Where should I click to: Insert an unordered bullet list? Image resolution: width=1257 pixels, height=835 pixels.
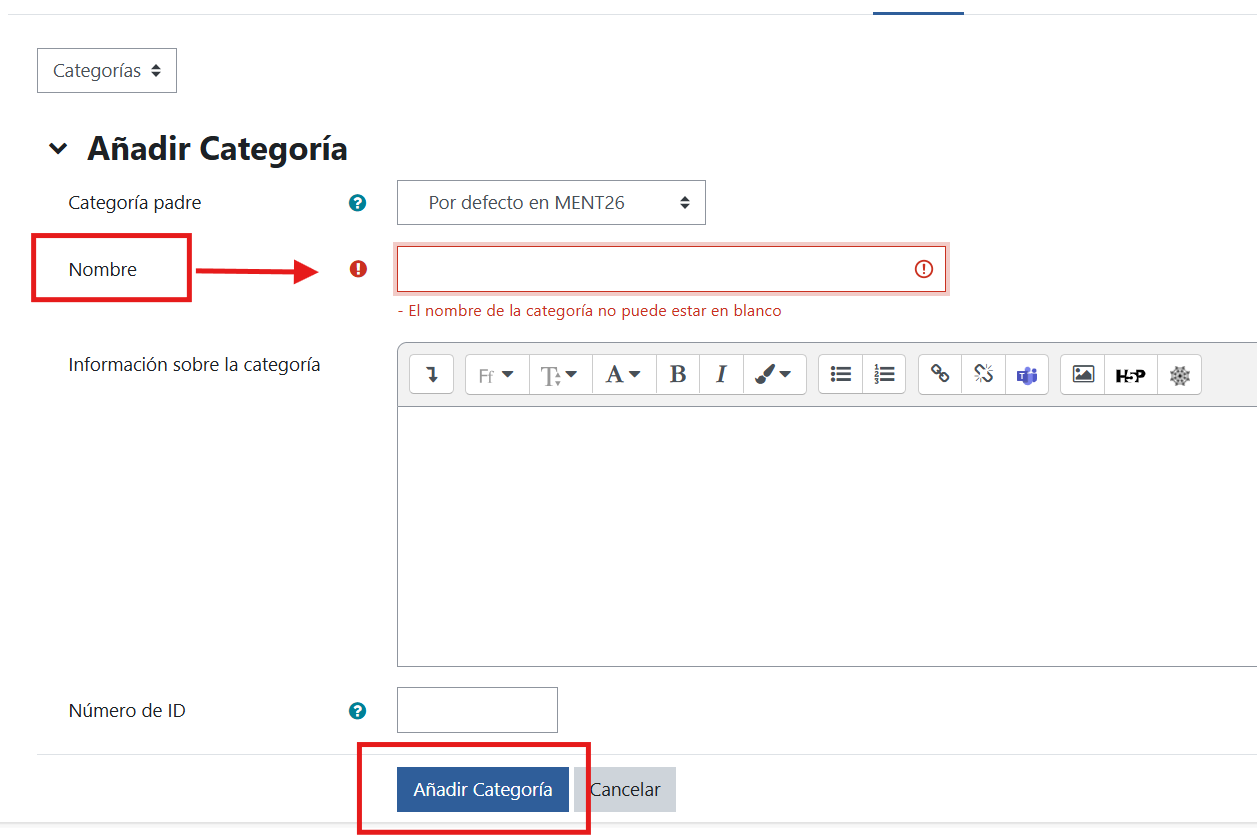pos(841,375)
